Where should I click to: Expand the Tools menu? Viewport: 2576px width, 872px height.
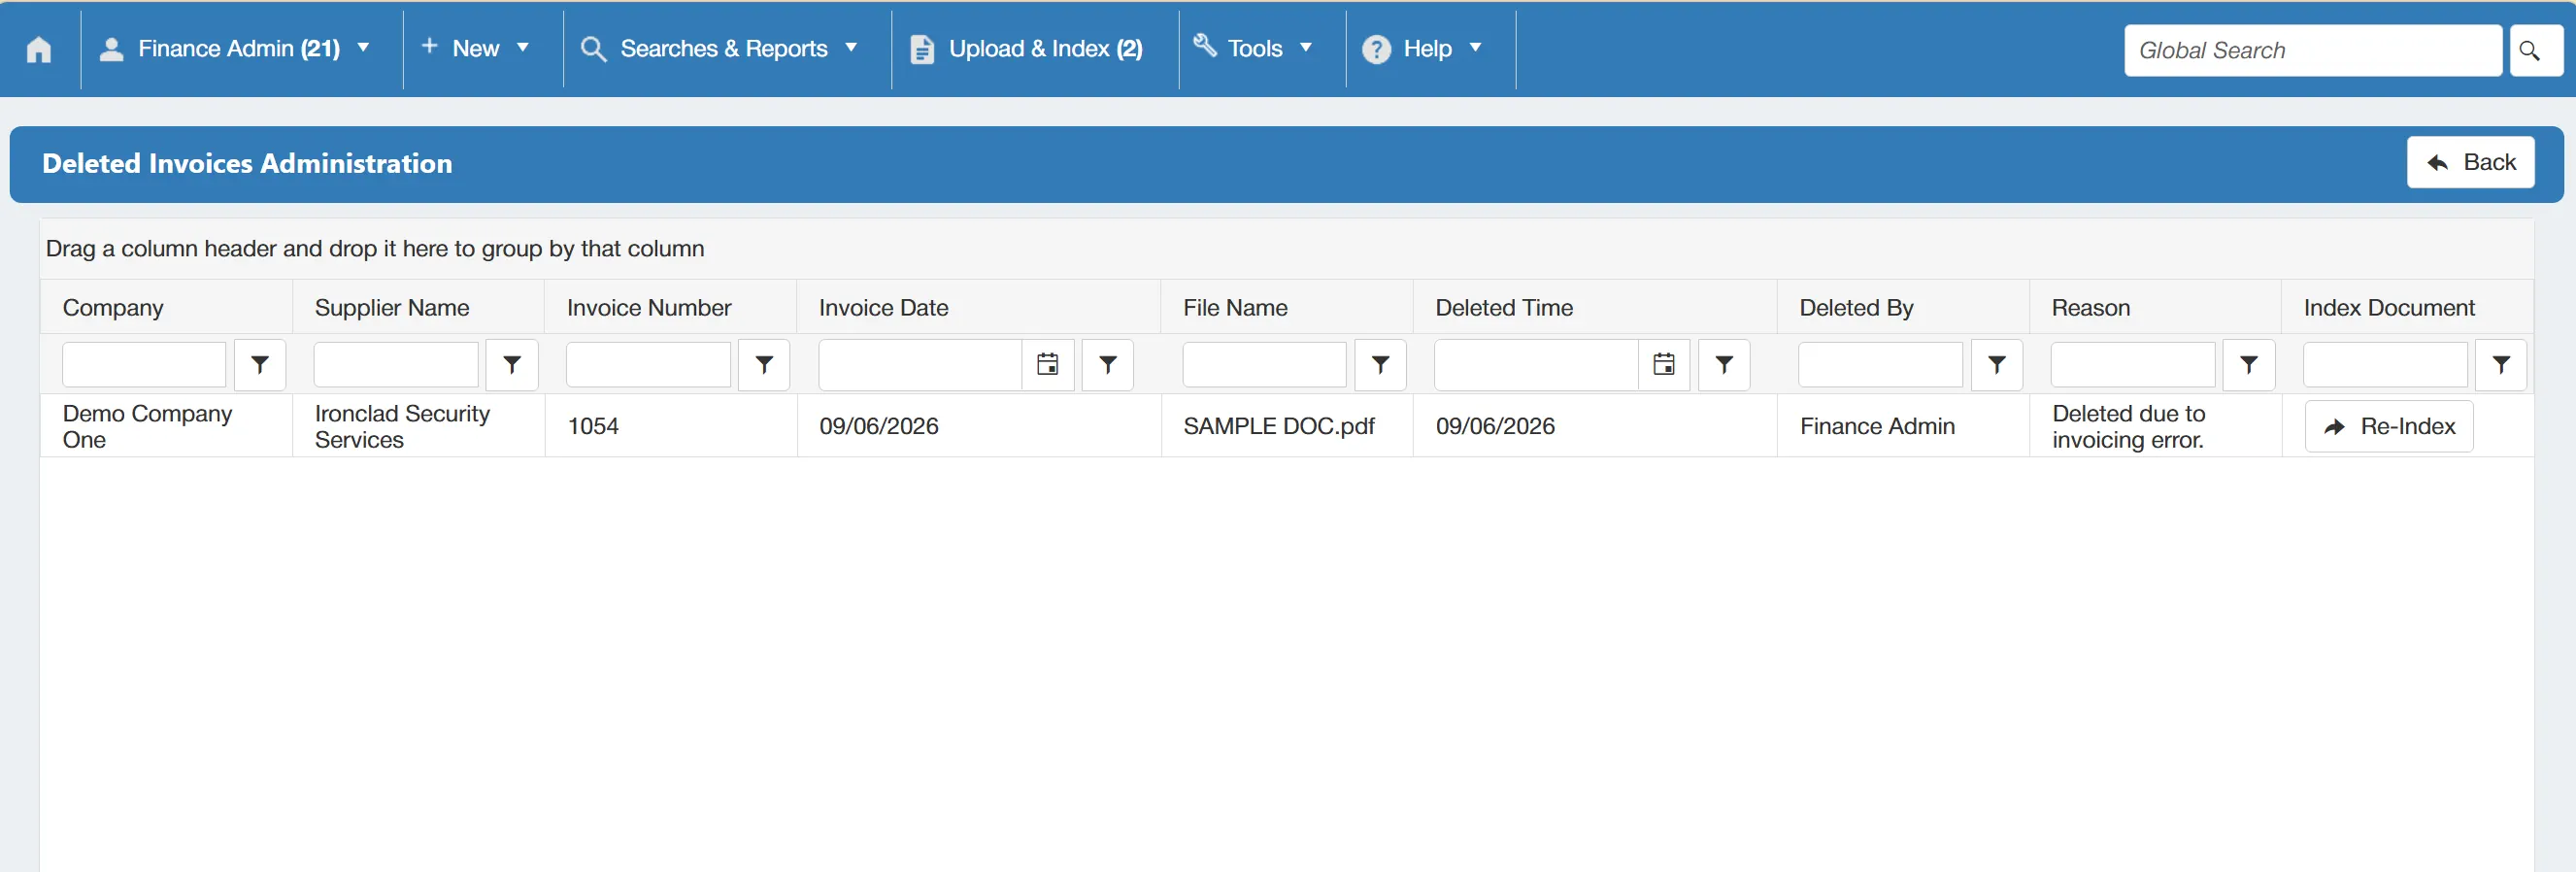(x=1255, y=49)
